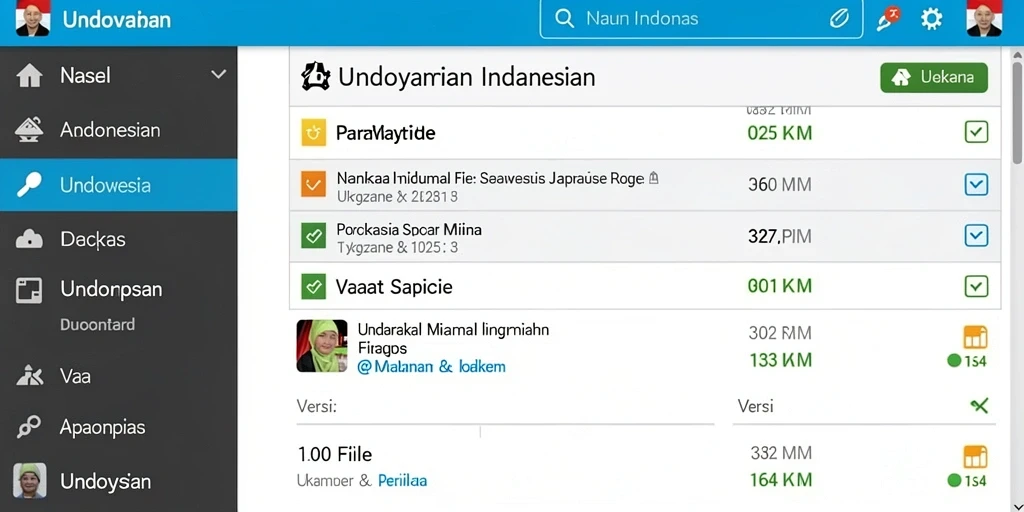Click the orange Nankaa Imidumal row icon
This screenshot has width=1024, height=512.
tap(313, 184)
